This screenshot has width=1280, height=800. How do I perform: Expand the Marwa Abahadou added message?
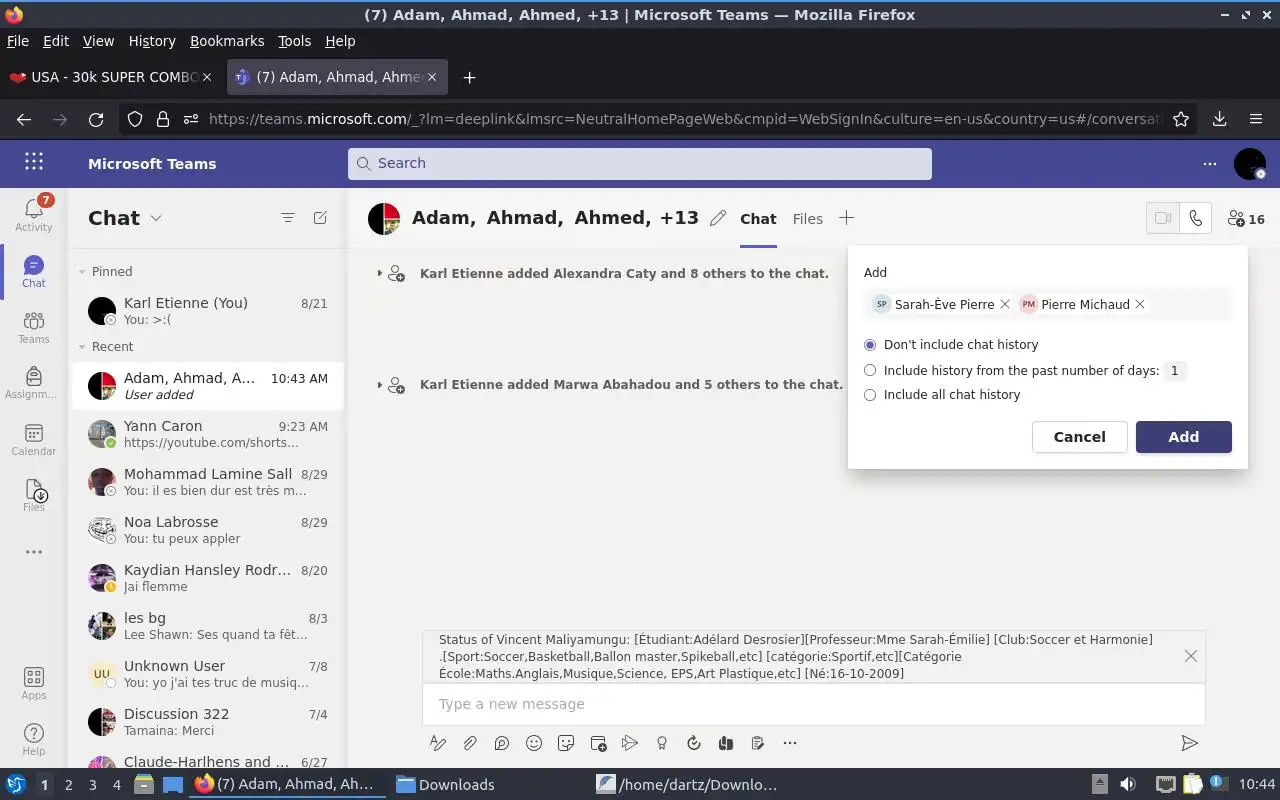(380, 384)
